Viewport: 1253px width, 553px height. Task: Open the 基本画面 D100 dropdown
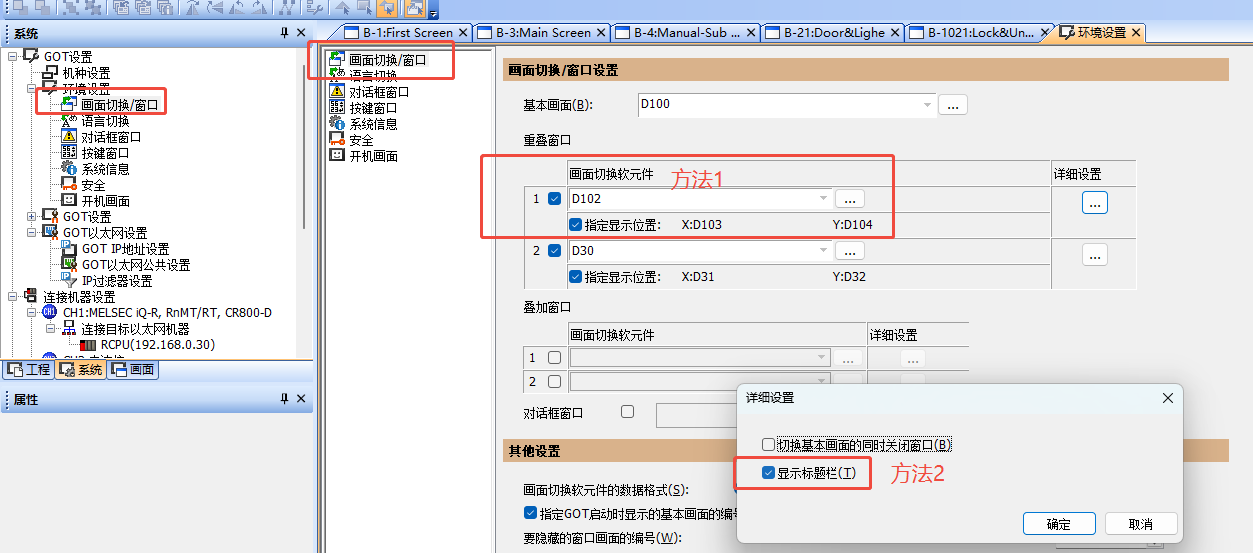tap(928, 104)
